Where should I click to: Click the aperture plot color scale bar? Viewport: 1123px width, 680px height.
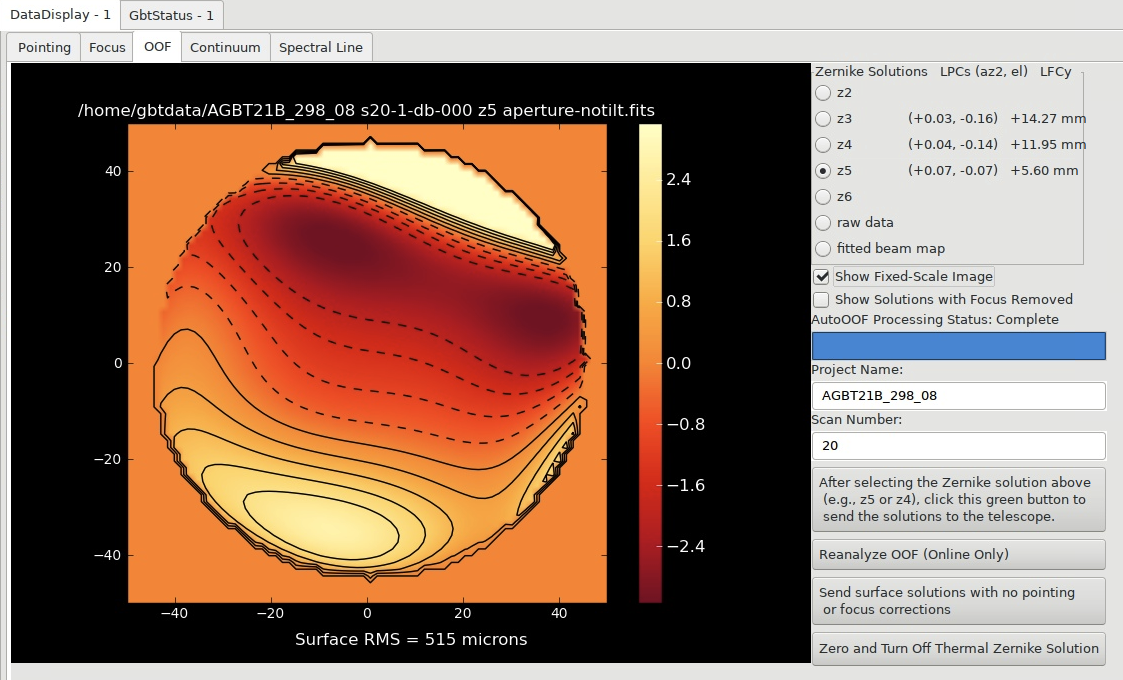click(x=650, y=363)
